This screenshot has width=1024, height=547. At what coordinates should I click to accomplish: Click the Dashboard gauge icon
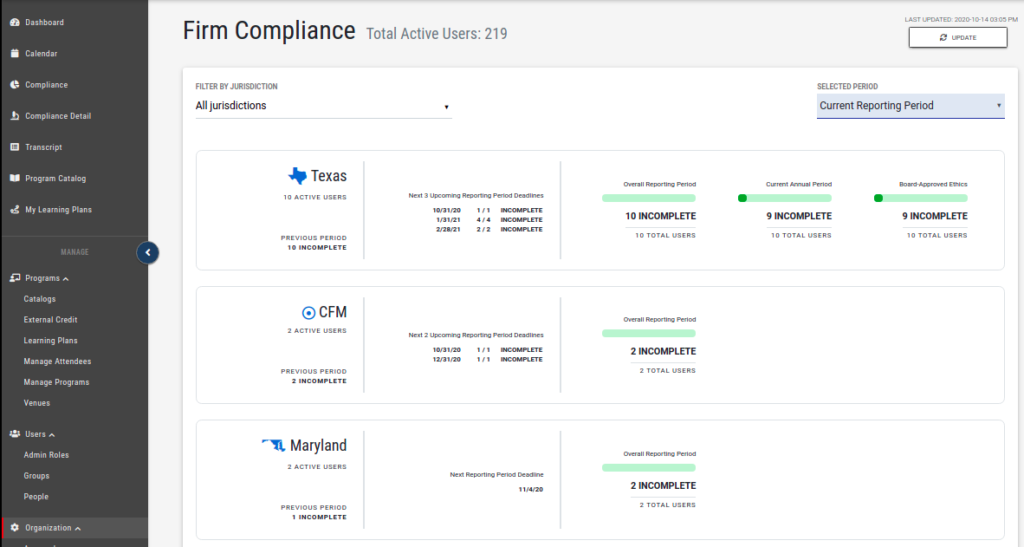14,22
